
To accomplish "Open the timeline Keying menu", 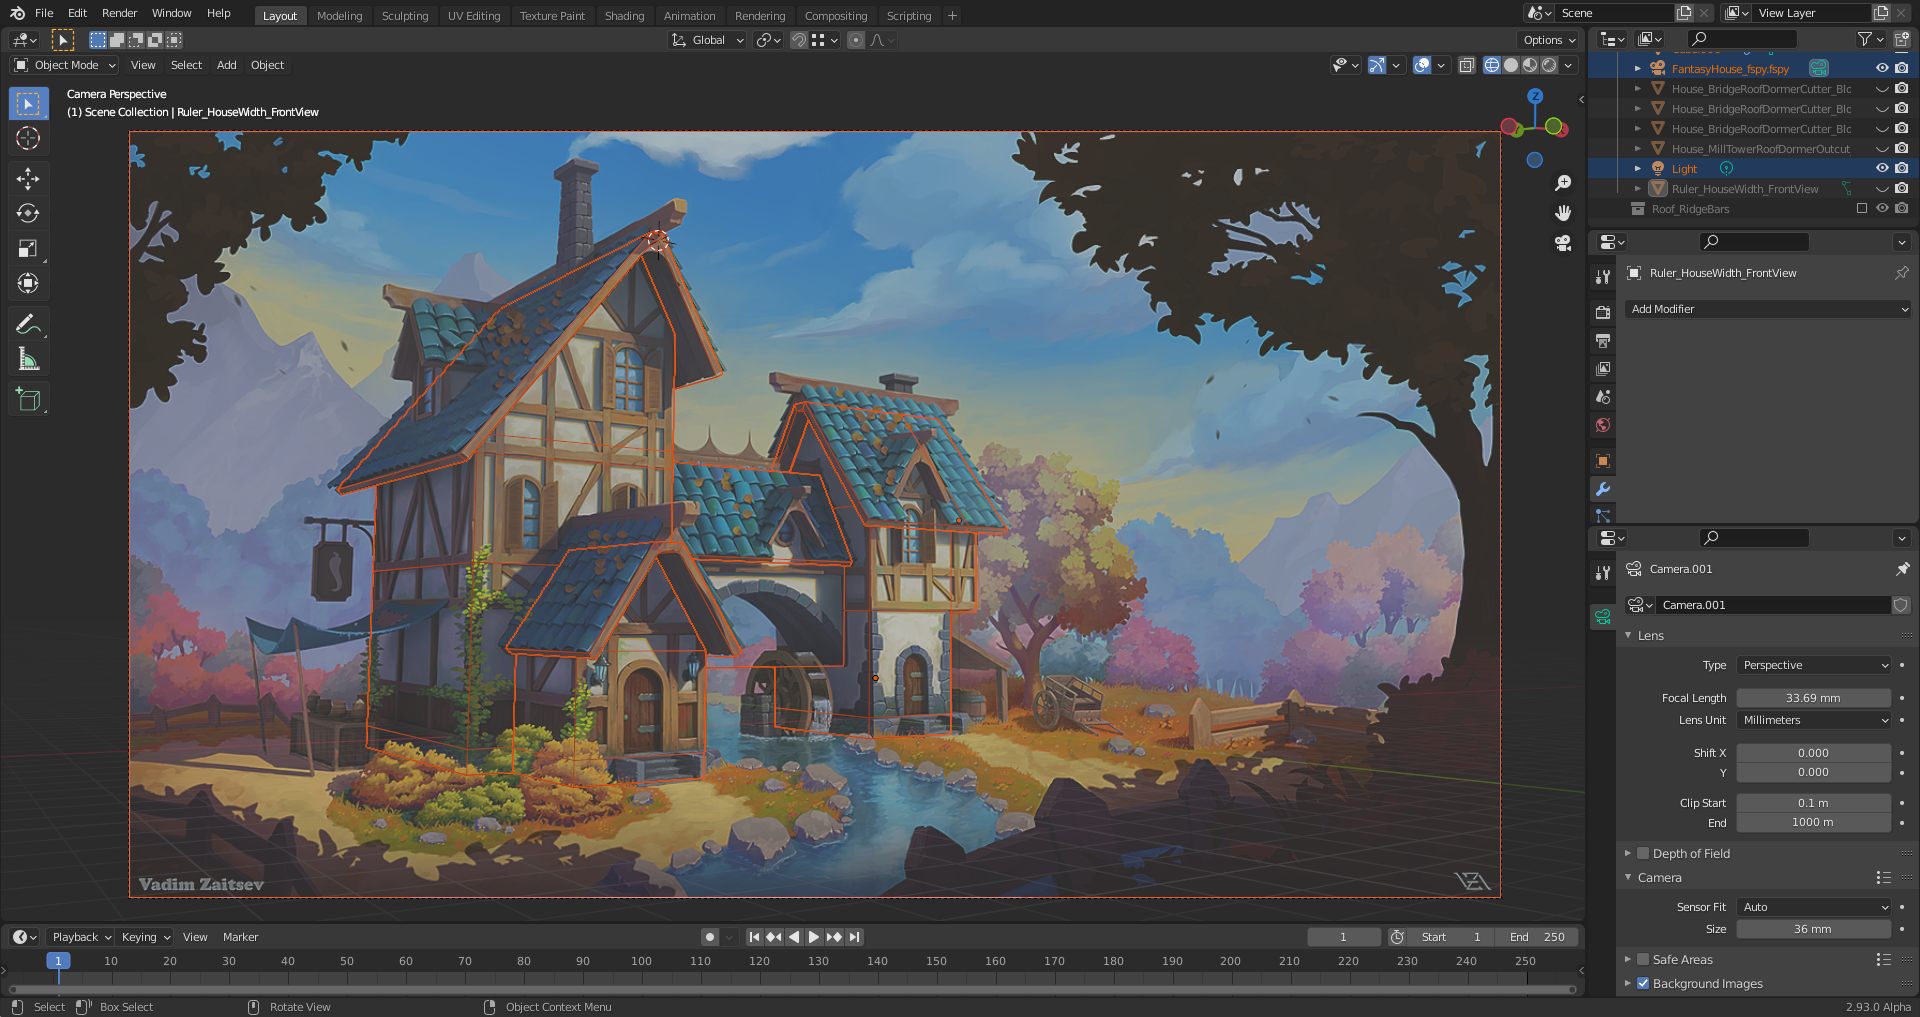I will point(145,937).
